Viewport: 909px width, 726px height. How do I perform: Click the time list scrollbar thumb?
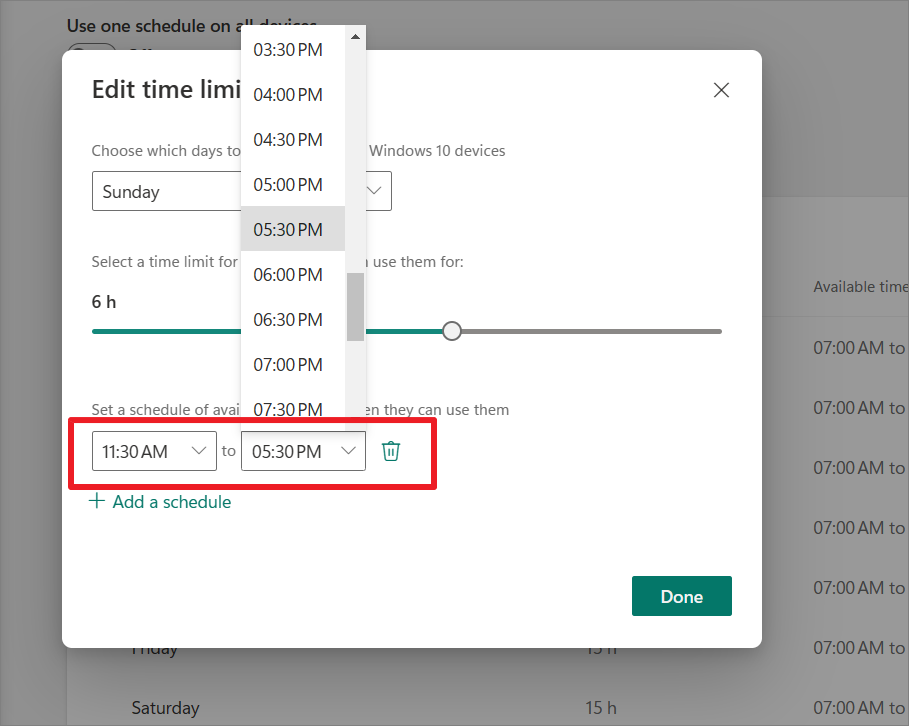(355, 307)
